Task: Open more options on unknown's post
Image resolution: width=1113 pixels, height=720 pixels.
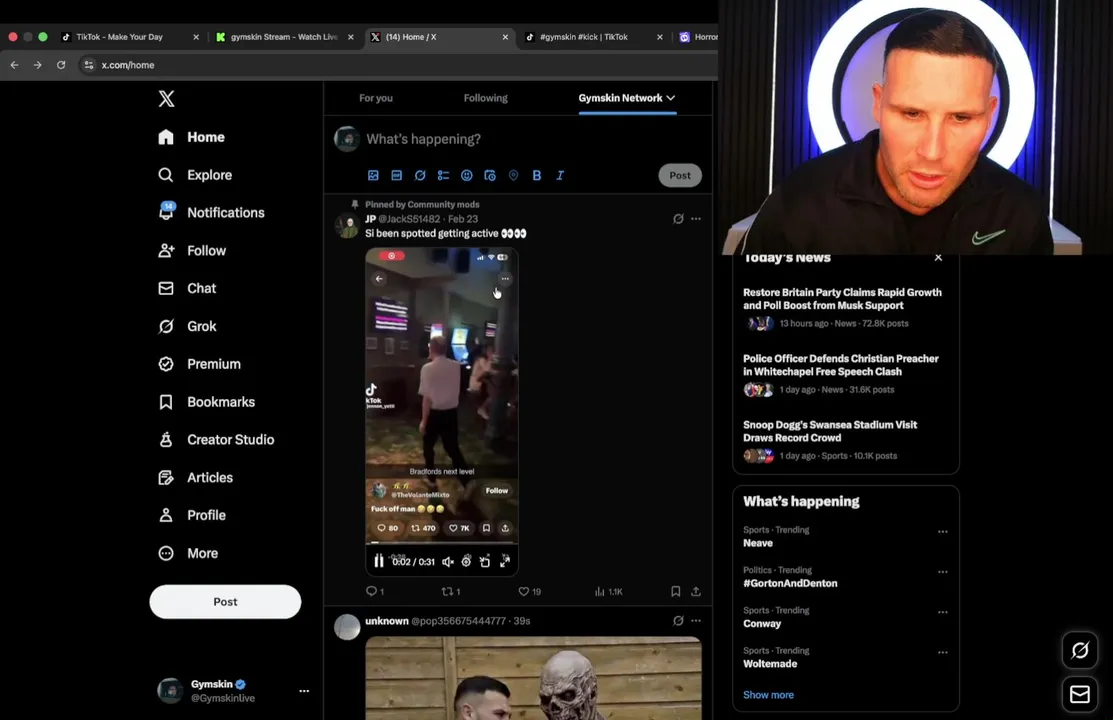Action: click(x=696, y=621)
